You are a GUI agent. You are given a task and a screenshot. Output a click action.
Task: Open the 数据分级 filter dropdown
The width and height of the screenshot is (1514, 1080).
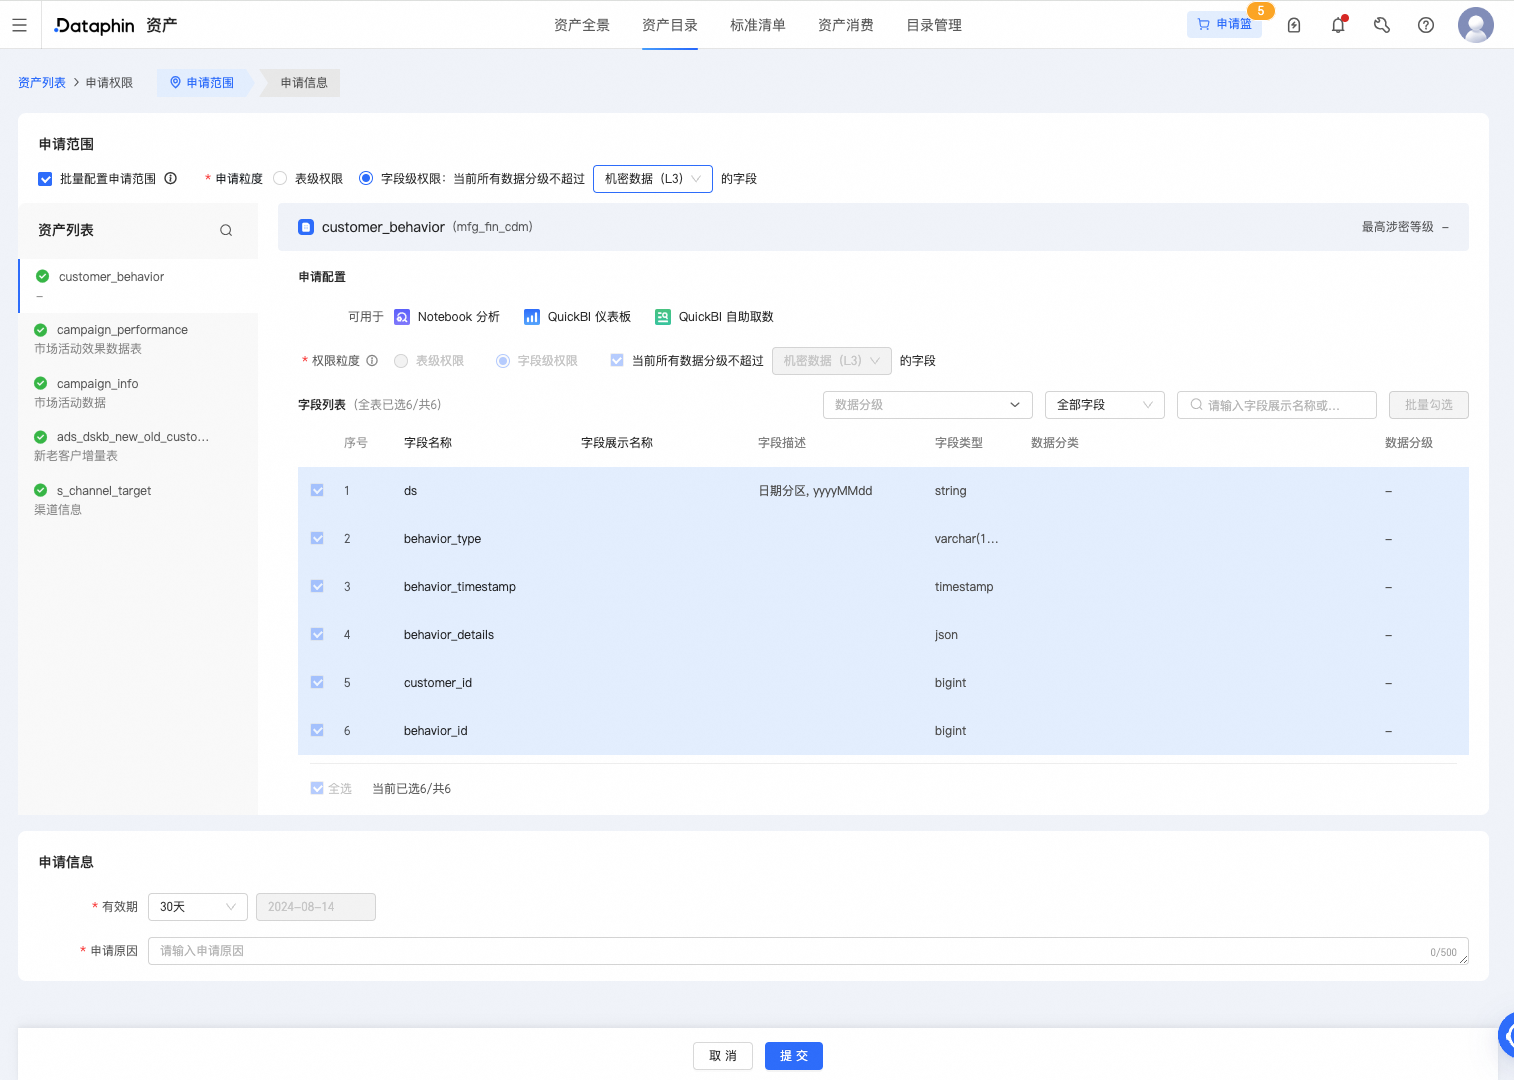click(926, 405)
